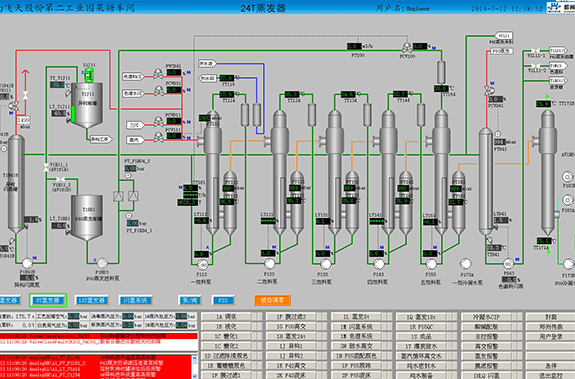Viewport: 575px width, 379px height.
Task: Click the FT200 flow value display
Action: [354, 47]
